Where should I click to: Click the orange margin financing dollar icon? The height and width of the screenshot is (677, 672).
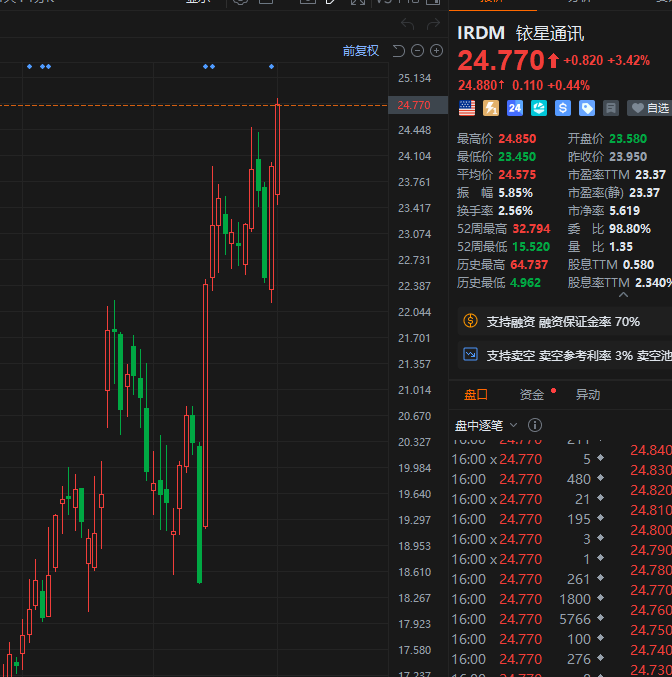tap(470, 321)
